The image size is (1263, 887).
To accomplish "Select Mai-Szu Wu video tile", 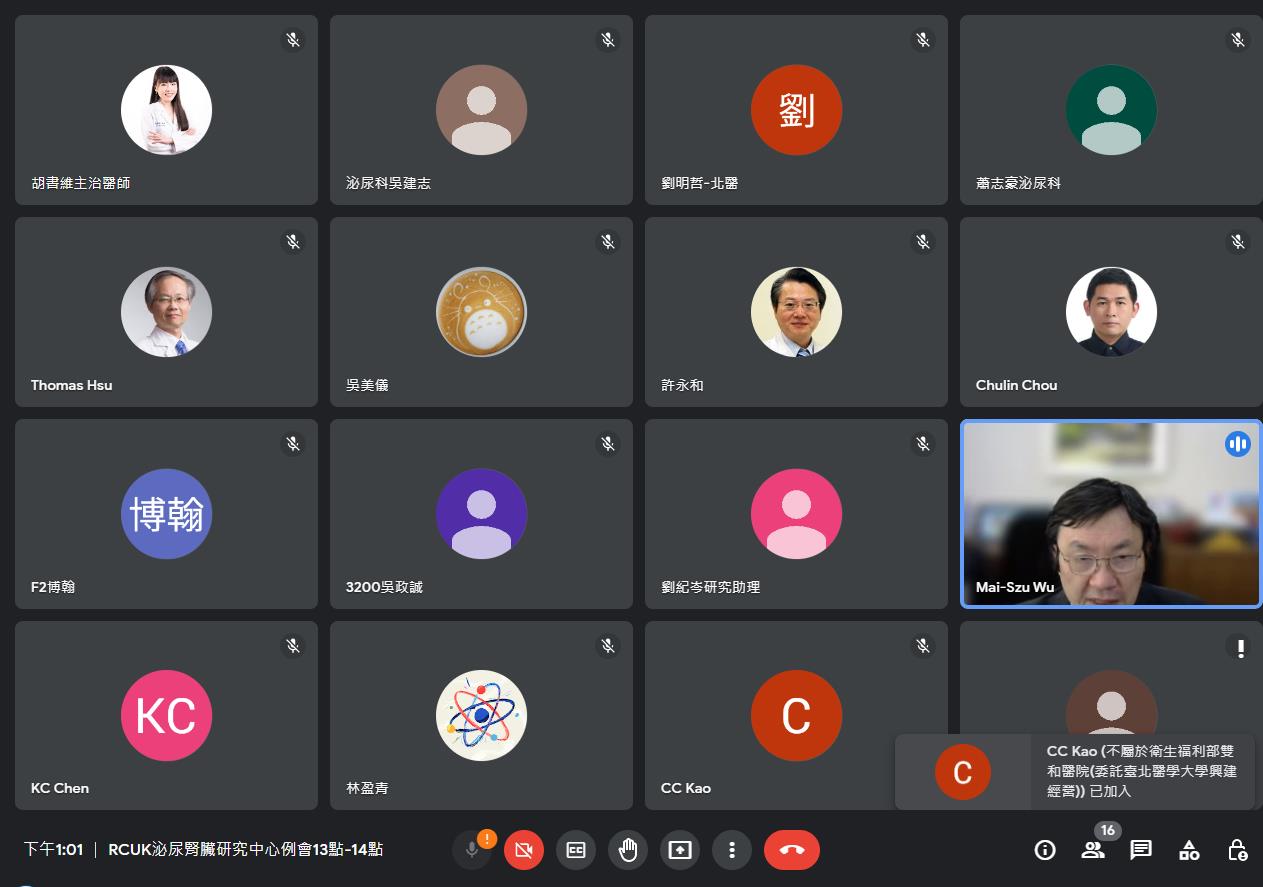I will [1111, 514].
